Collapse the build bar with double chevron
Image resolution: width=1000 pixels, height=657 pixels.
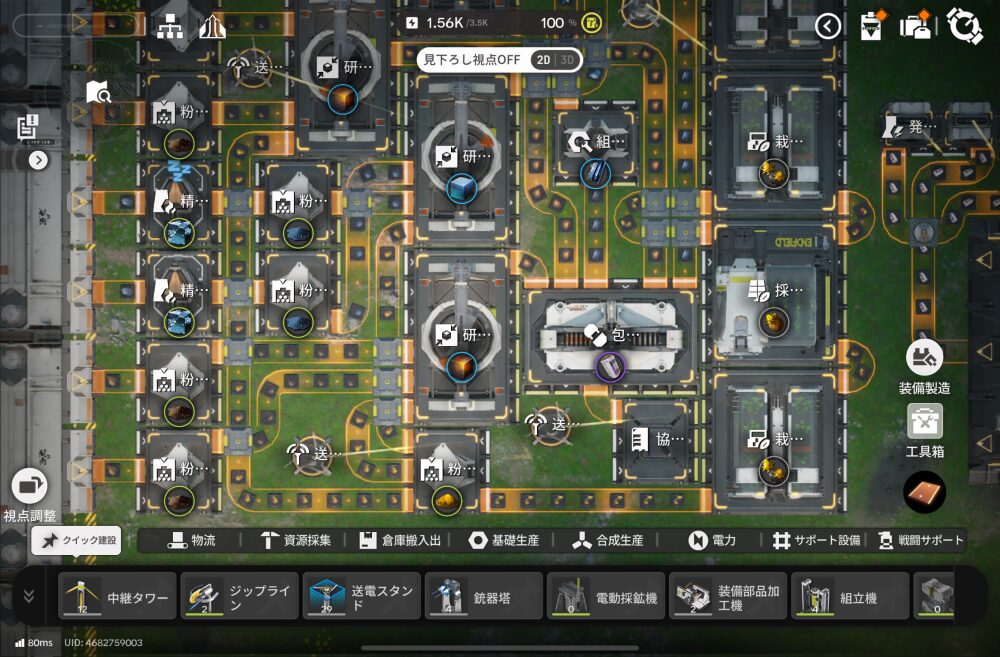click(x=28, y=595)
